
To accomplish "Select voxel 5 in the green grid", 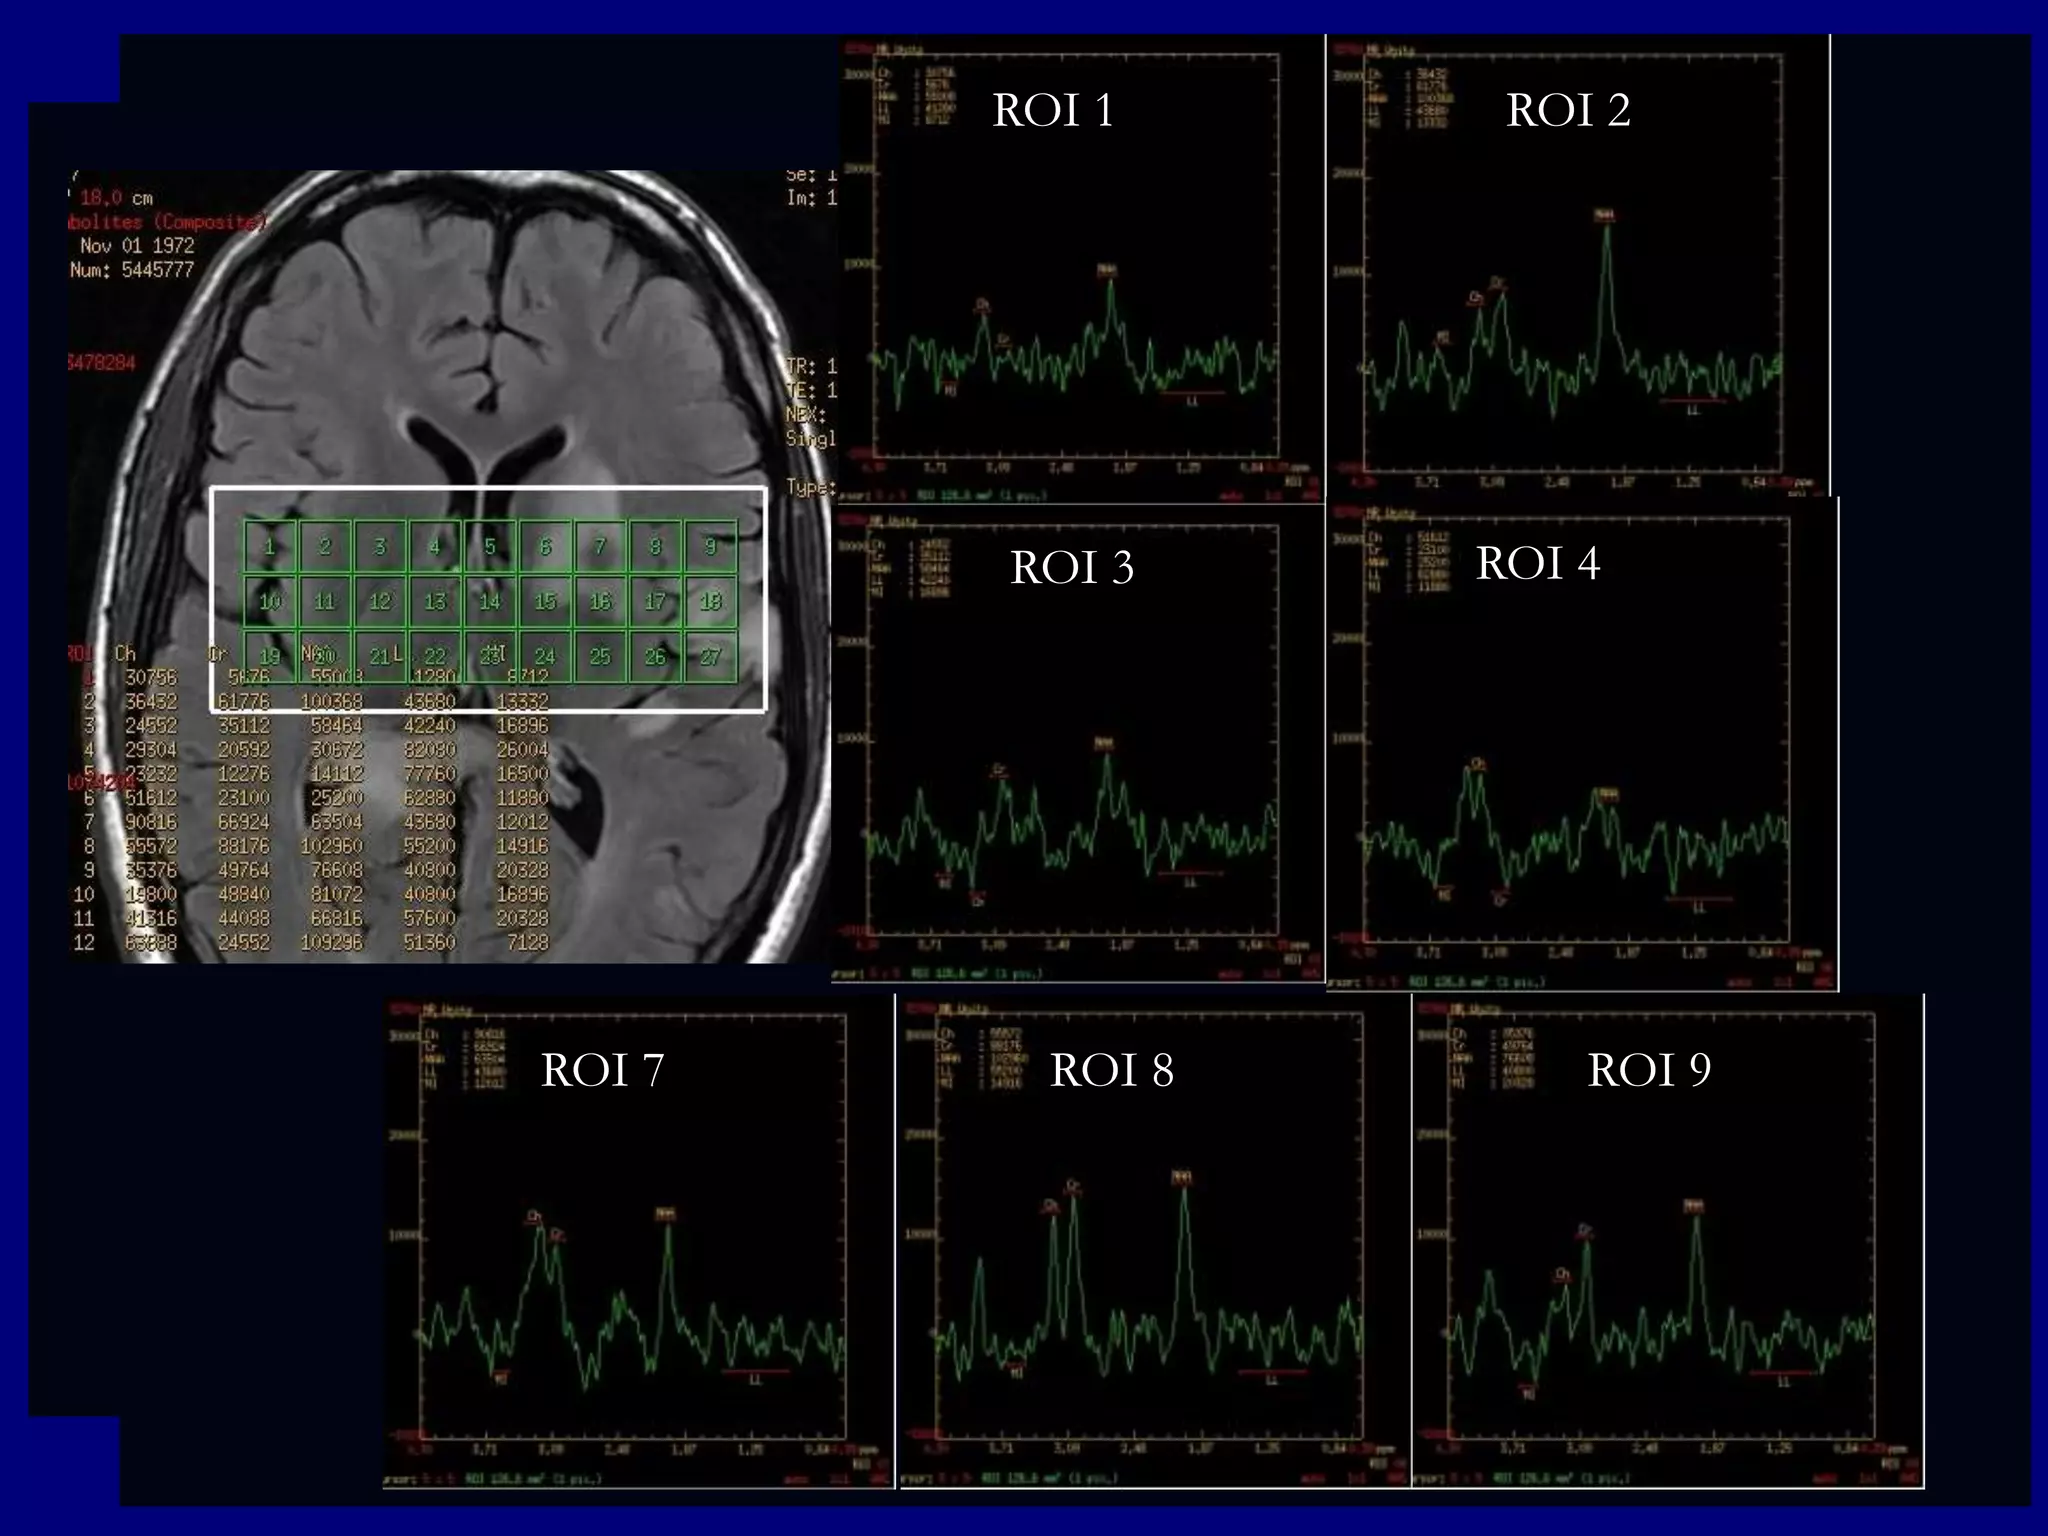I will 490,546.
